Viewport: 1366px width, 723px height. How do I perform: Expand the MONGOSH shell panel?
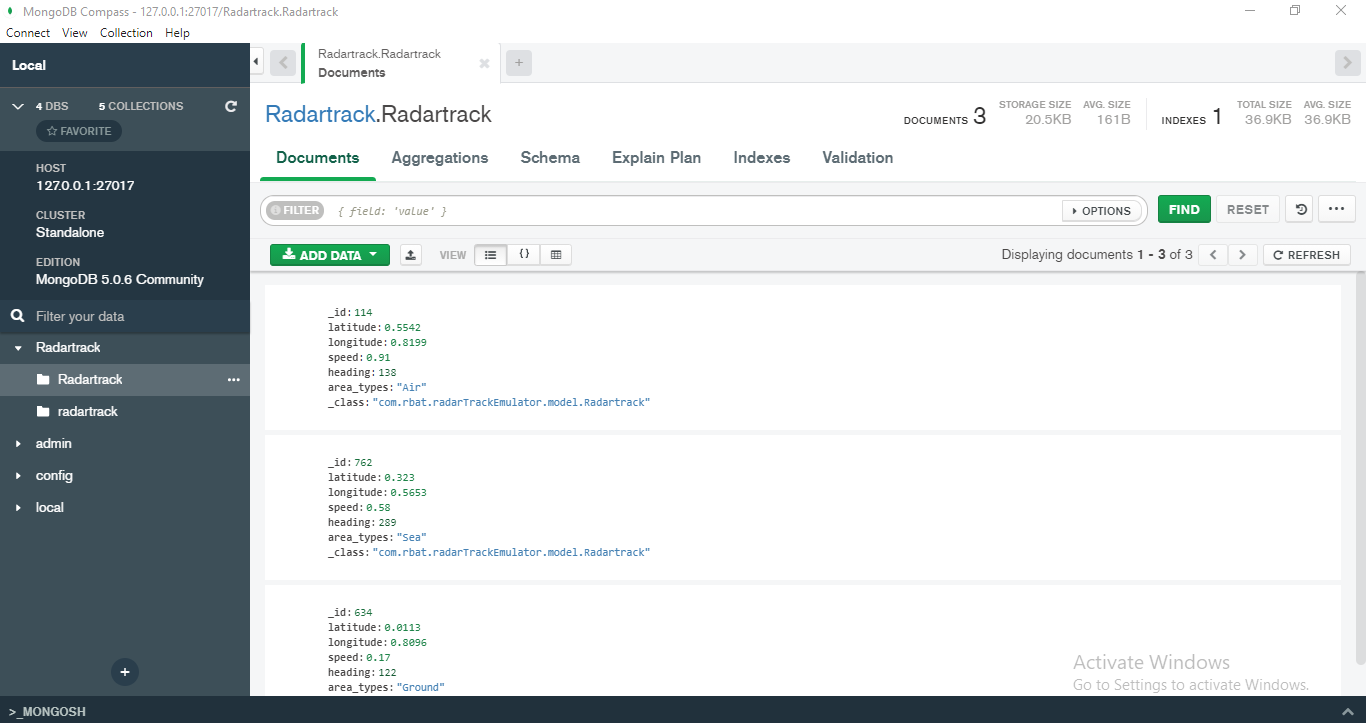(x=1349, y=711)
